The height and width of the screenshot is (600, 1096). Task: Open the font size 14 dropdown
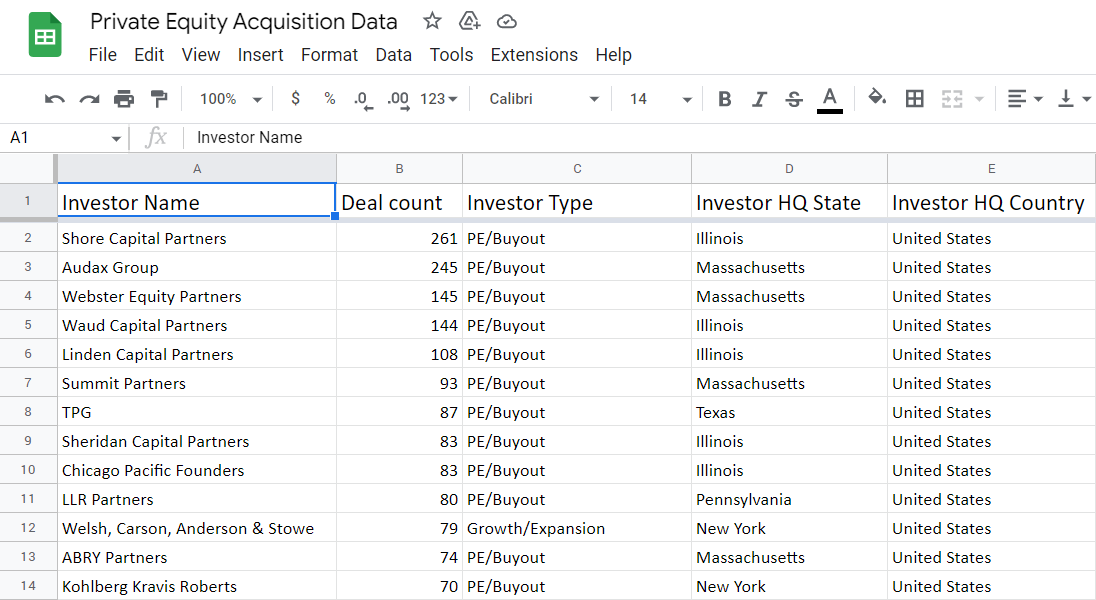coord(660,99)
